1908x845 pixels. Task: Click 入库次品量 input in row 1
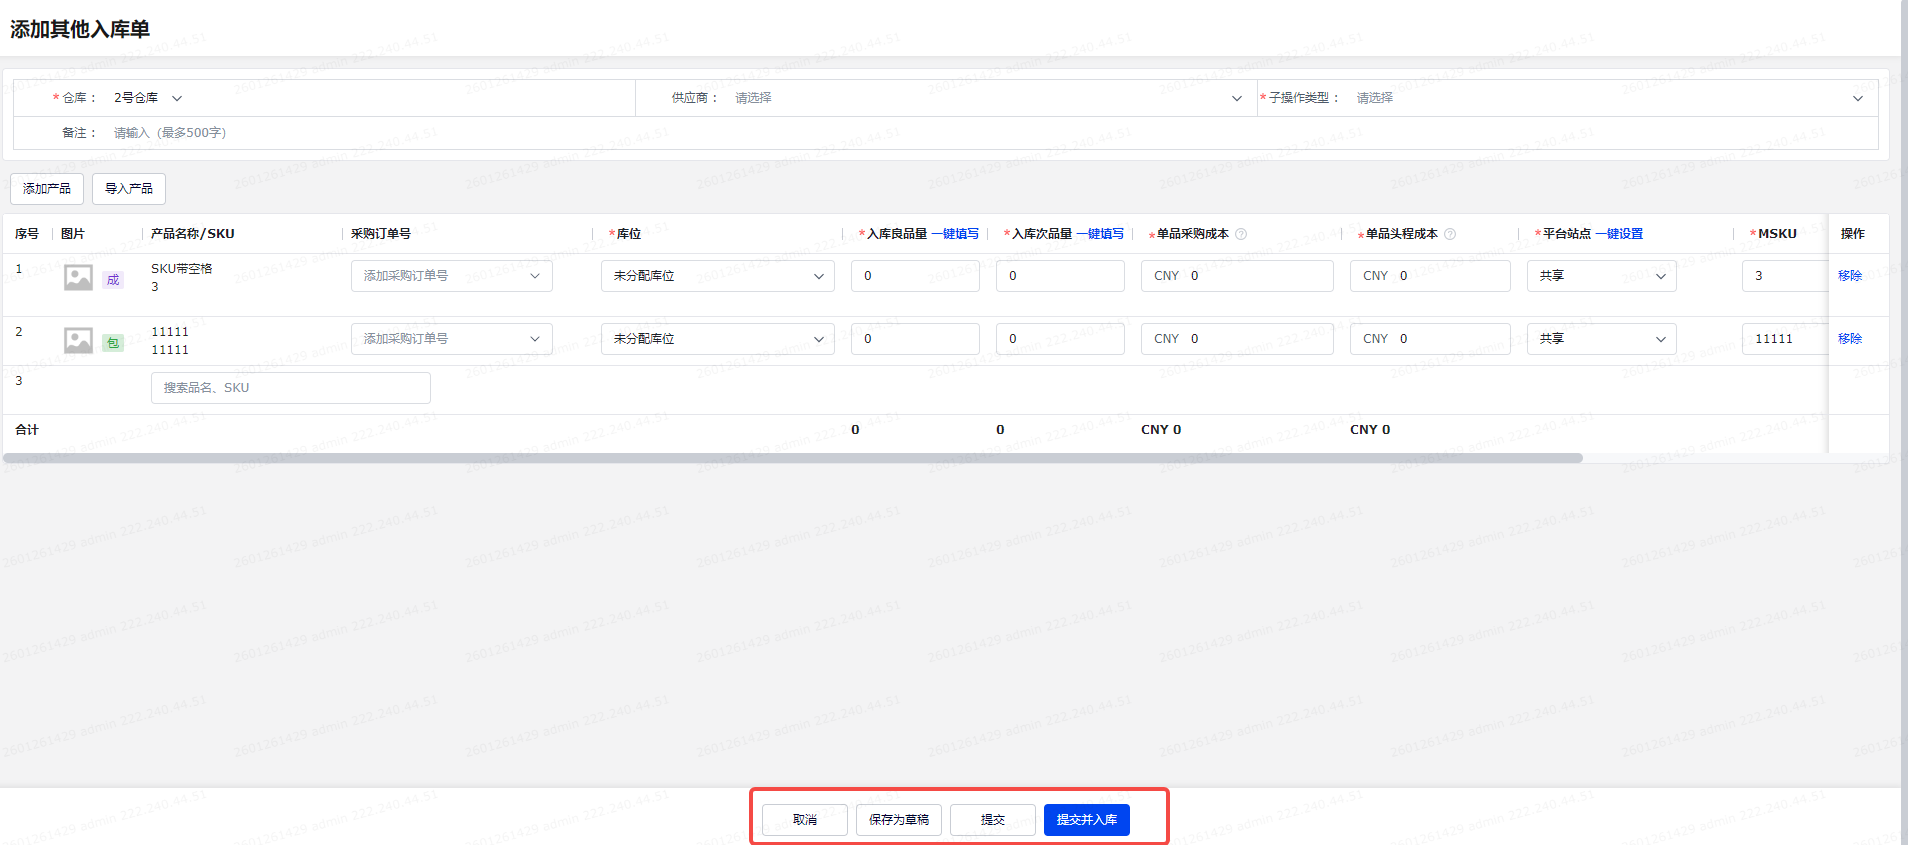click(x=1060, y=276)
